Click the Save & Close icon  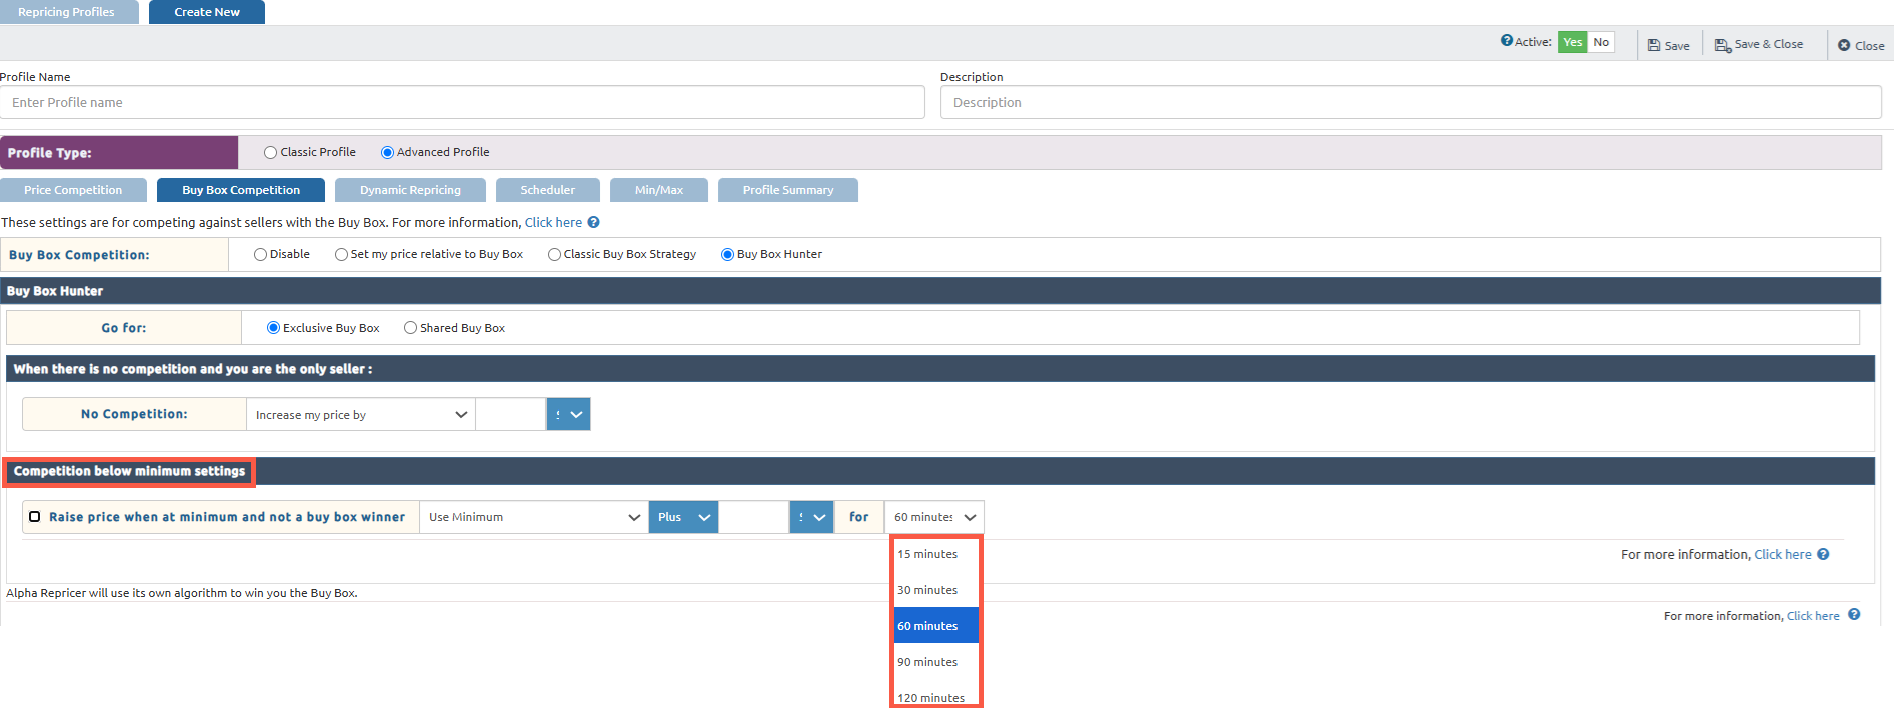tap(1722, 45)
